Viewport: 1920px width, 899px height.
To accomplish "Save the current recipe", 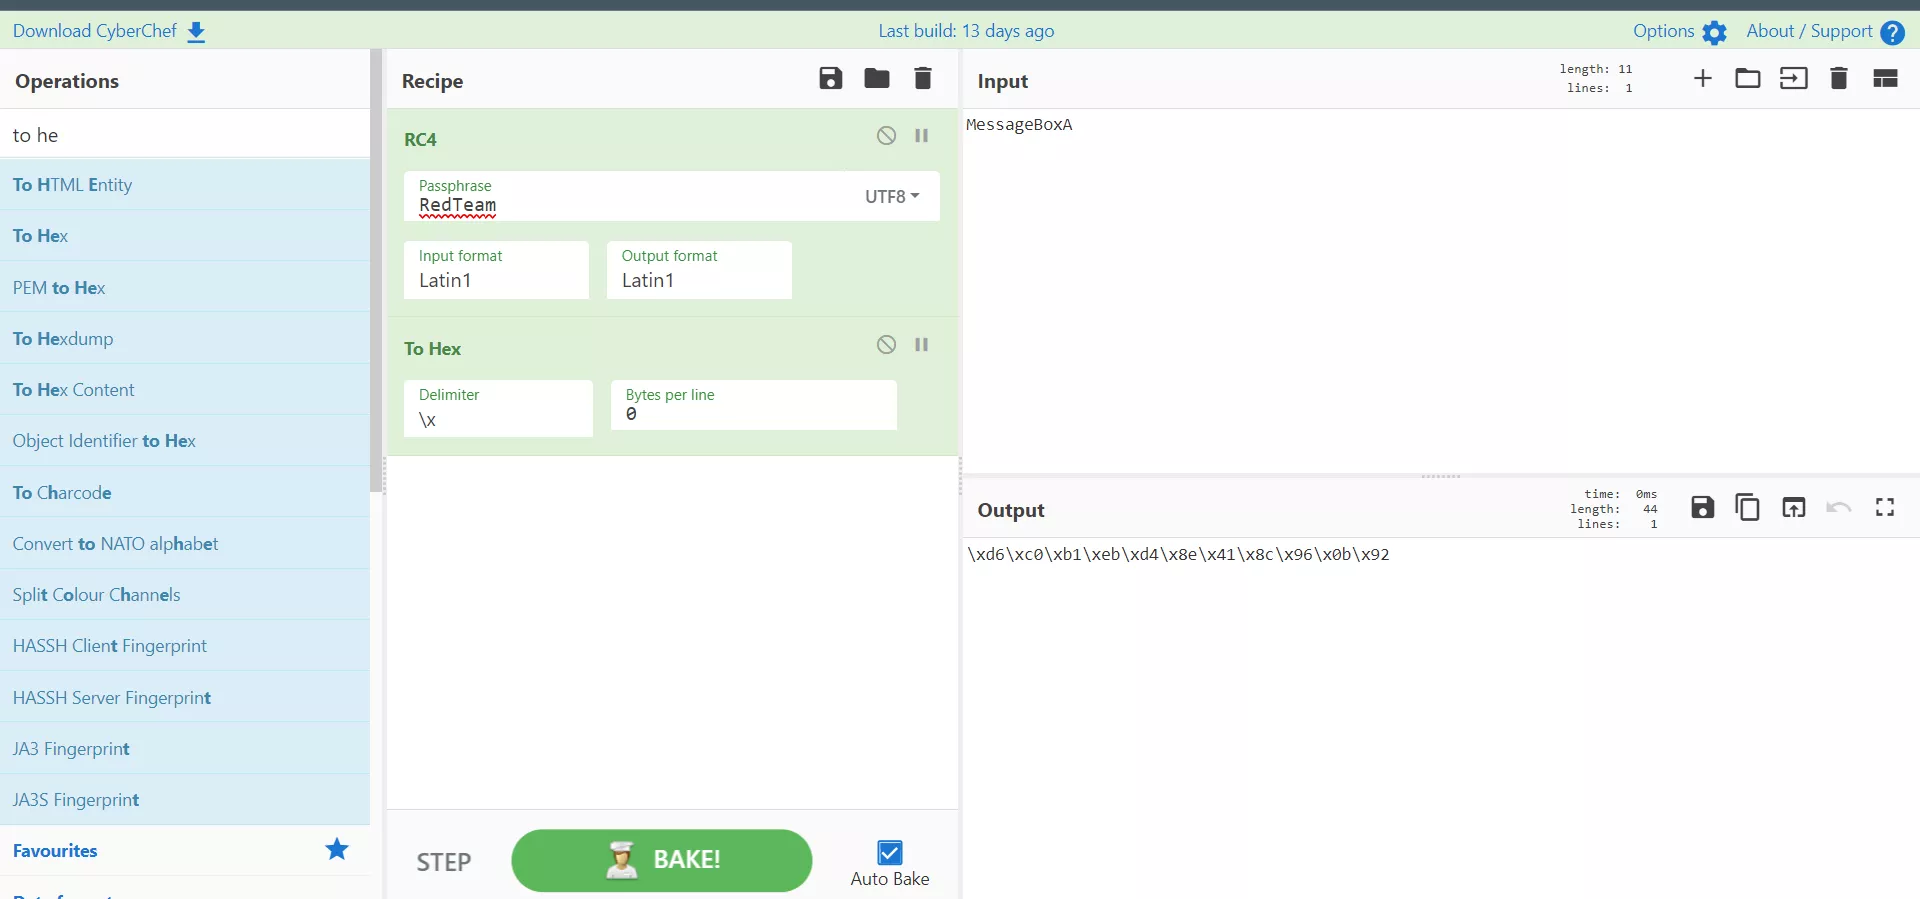I will click(x=830, y=79).
